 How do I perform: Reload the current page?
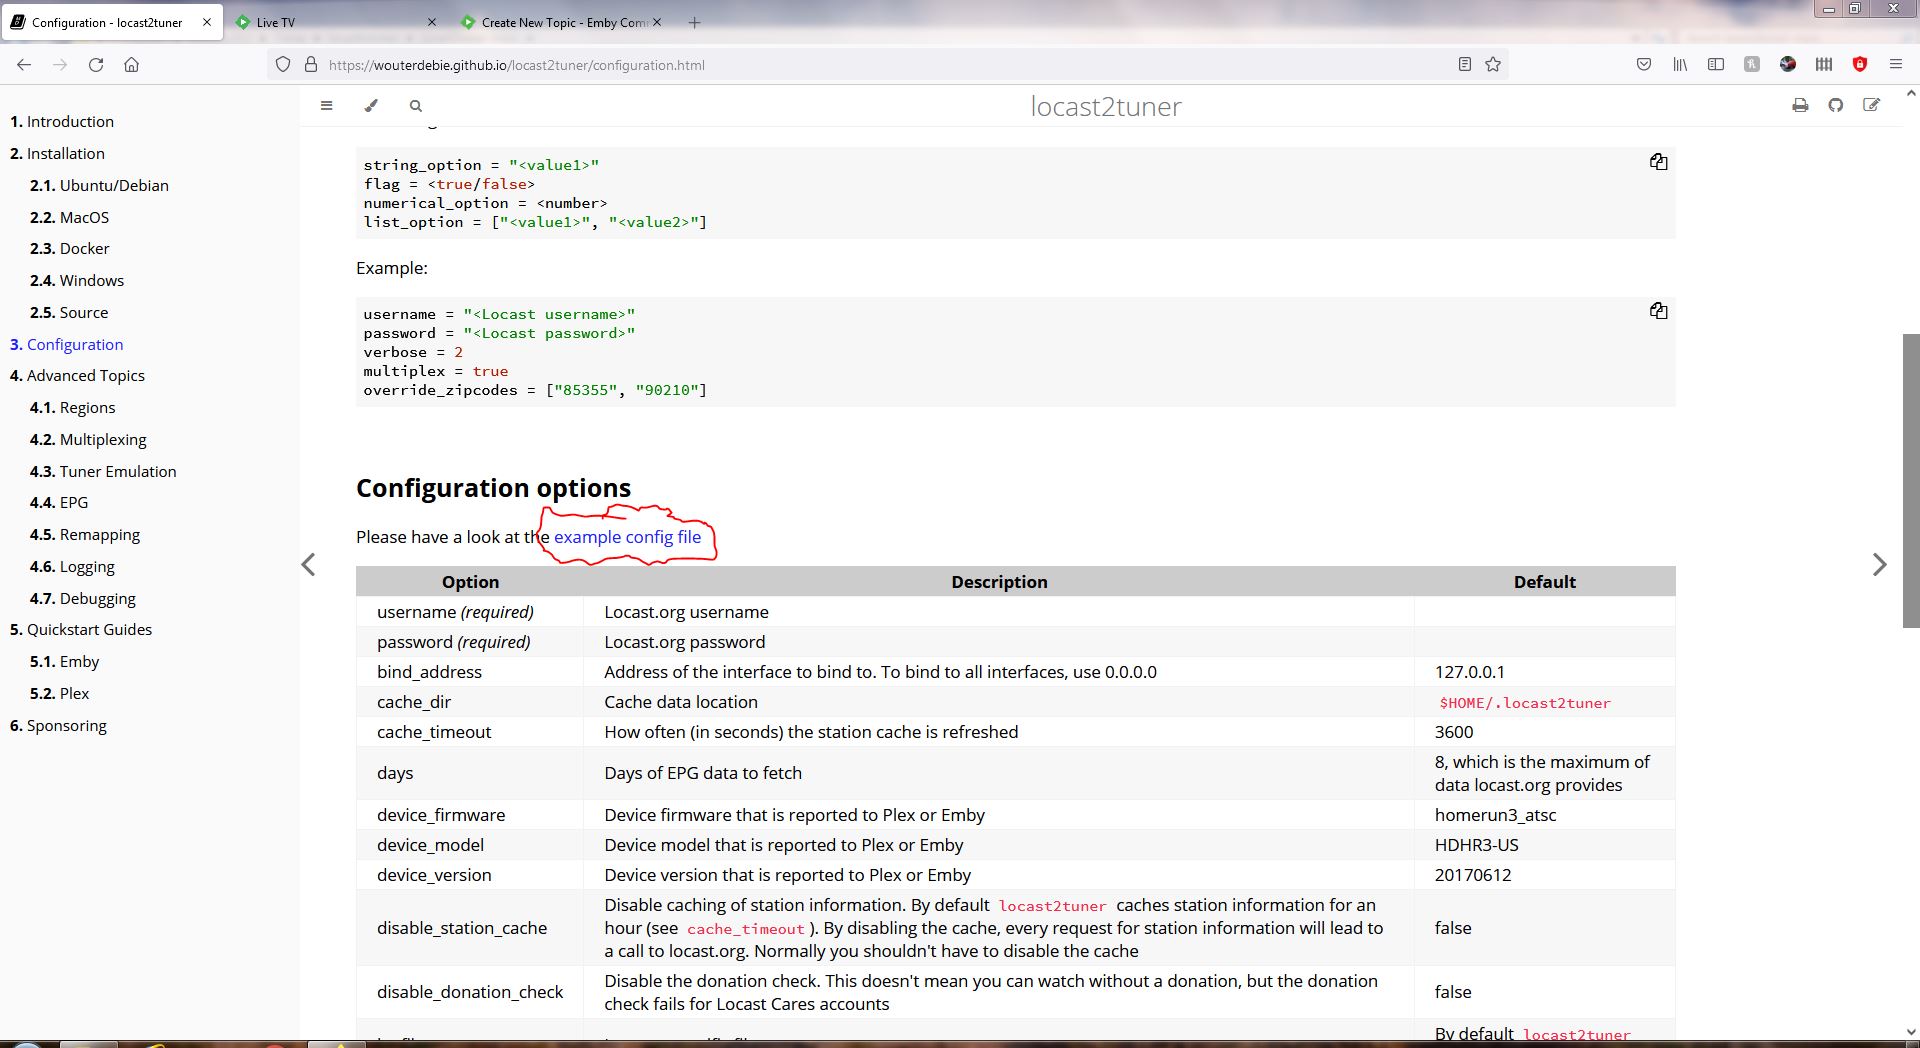(x=96, y=64)
